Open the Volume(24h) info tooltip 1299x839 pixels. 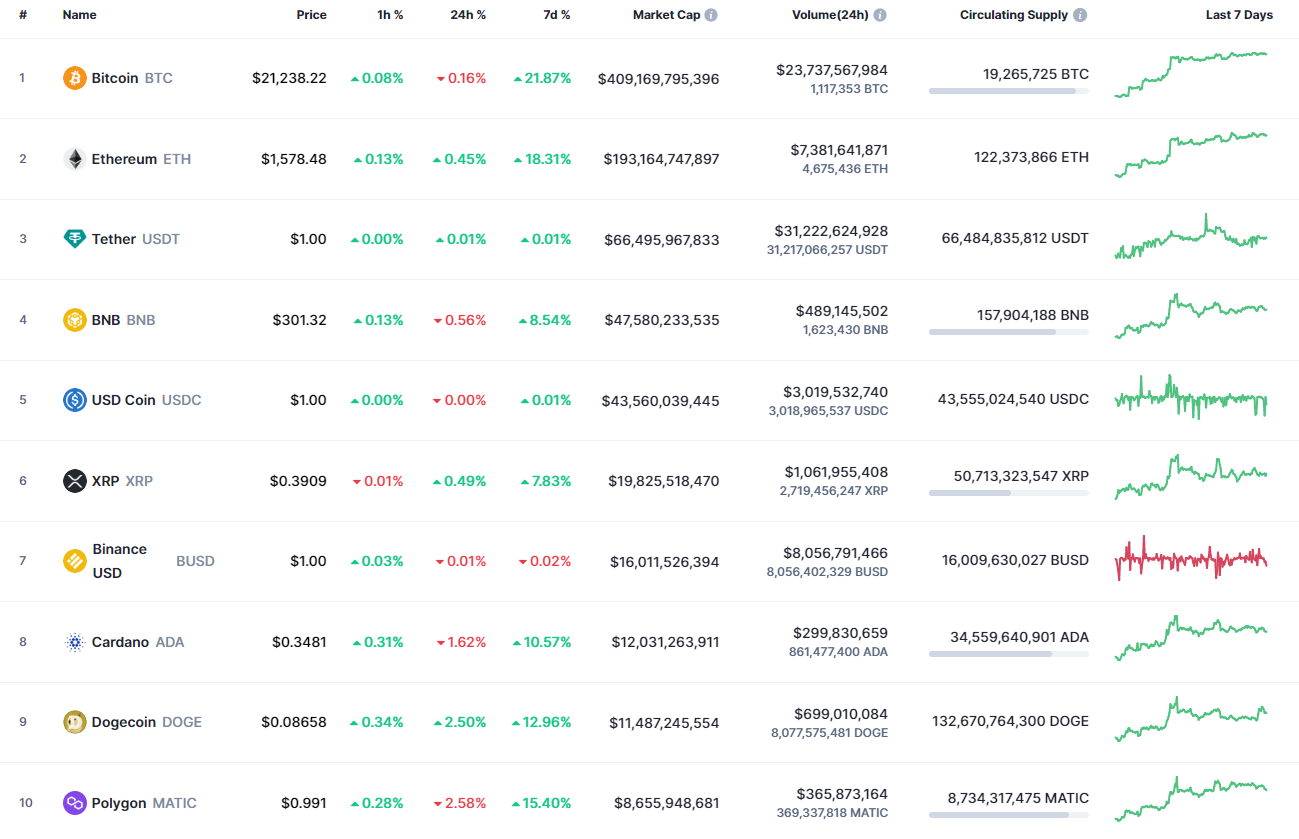pos(879,14)
